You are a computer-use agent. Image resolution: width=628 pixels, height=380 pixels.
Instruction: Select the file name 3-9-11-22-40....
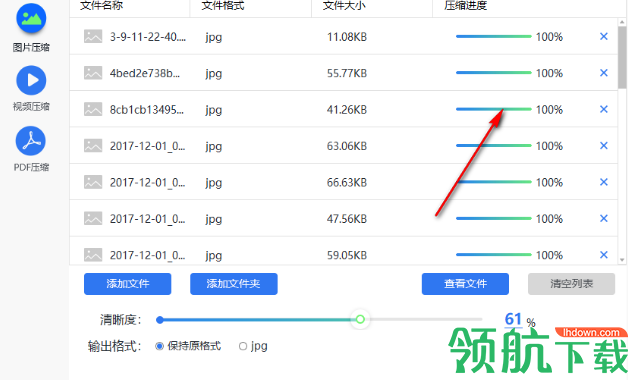tap(148, 37)
